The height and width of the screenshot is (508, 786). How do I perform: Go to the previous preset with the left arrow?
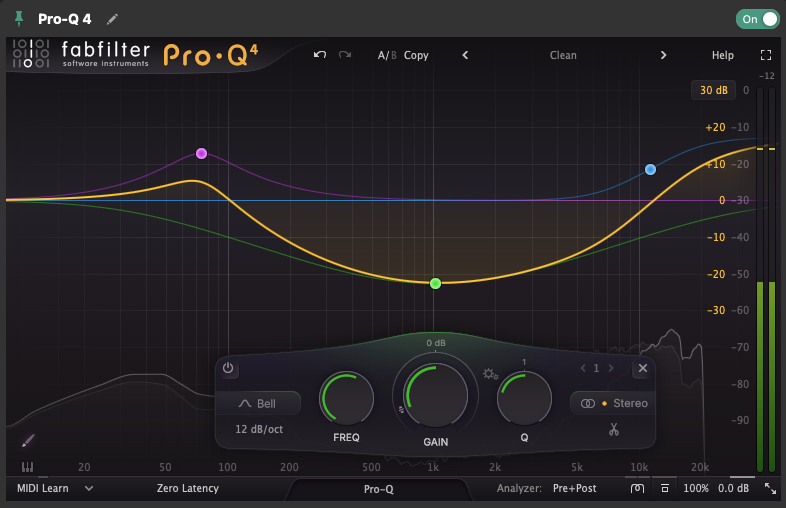coord(465,55)
